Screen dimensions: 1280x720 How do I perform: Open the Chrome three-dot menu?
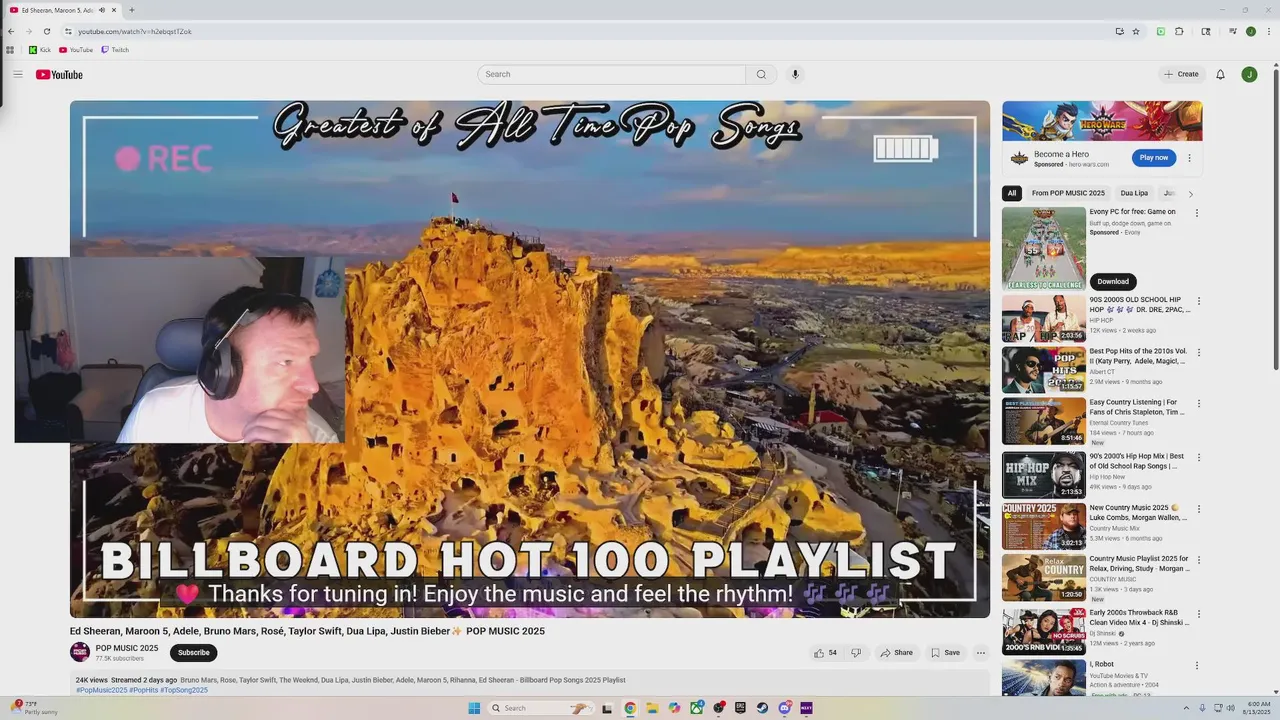click(1268, 31)
